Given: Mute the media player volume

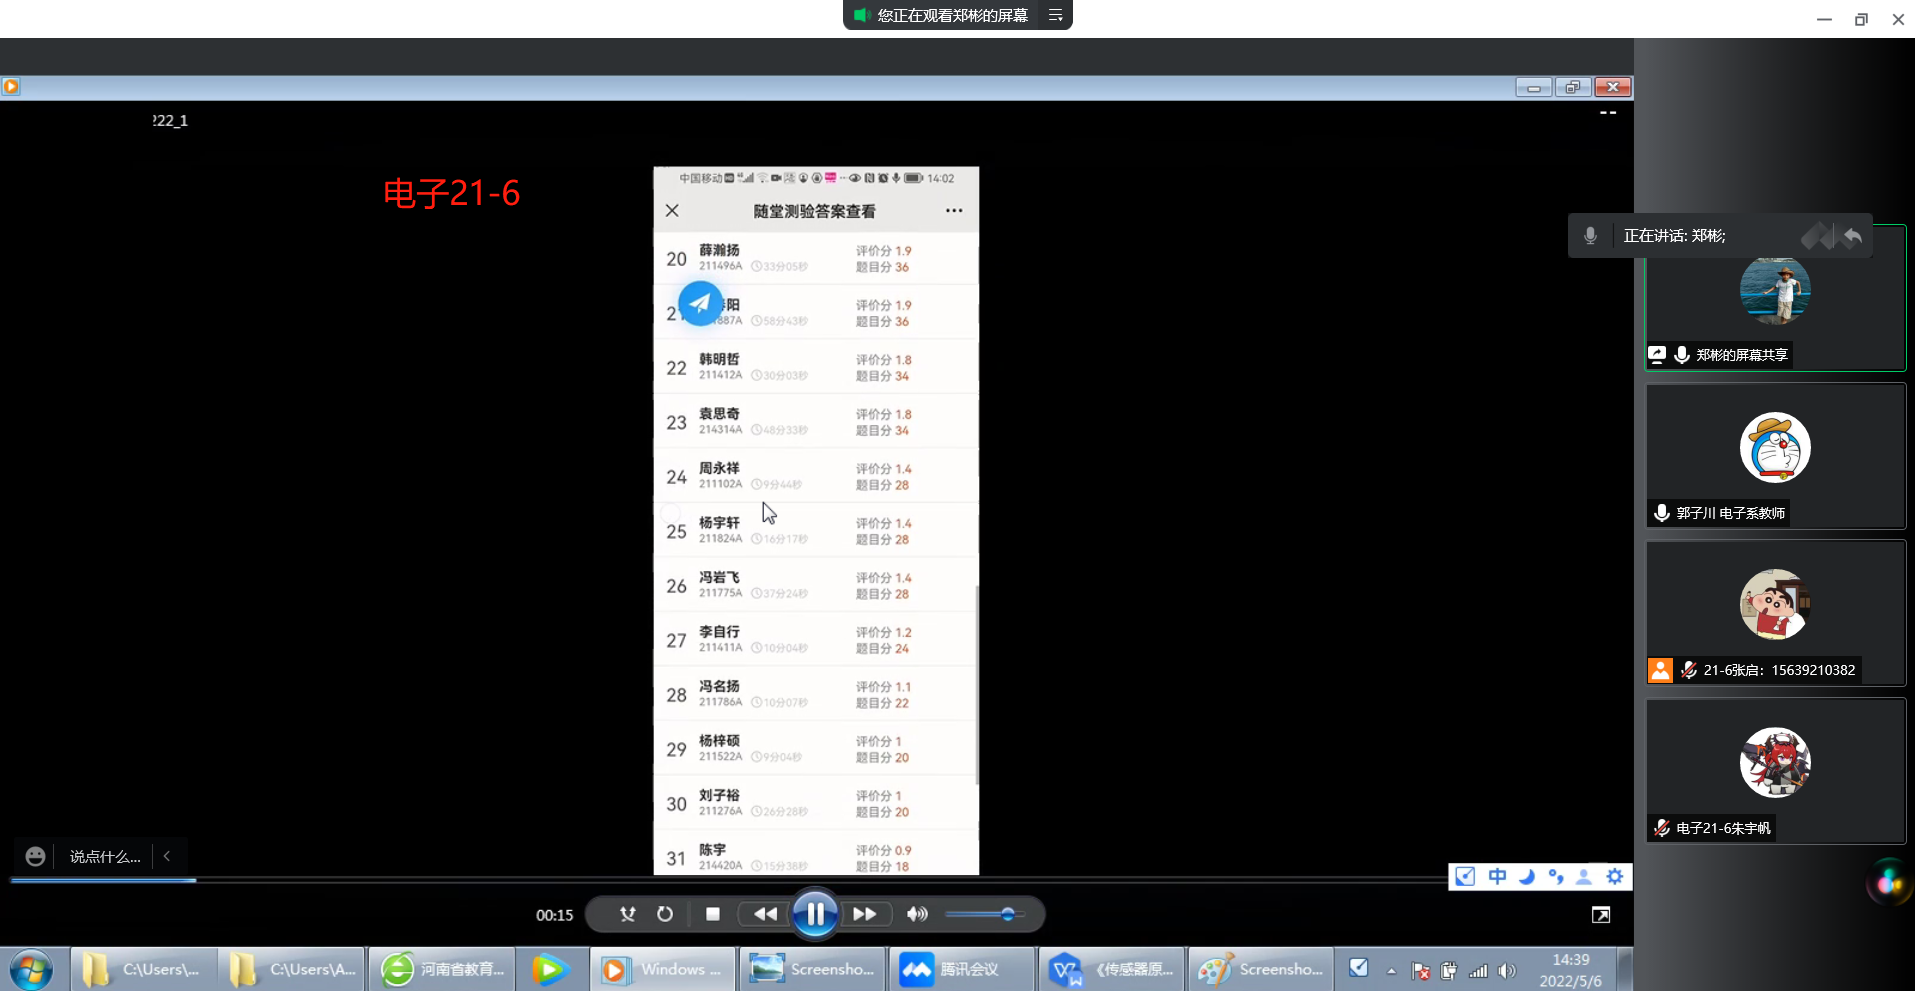Looking at the screenshot, I should (916, 914).
